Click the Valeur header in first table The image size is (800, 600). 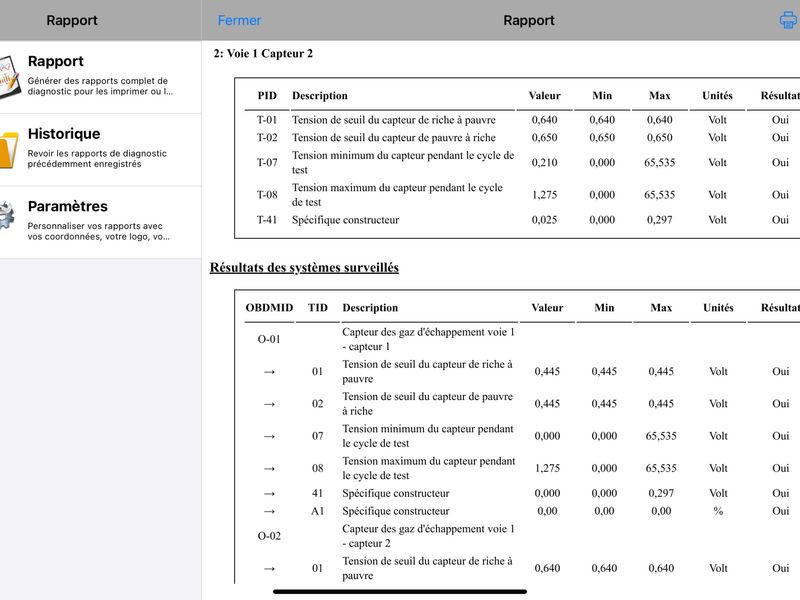click(544, 95)
